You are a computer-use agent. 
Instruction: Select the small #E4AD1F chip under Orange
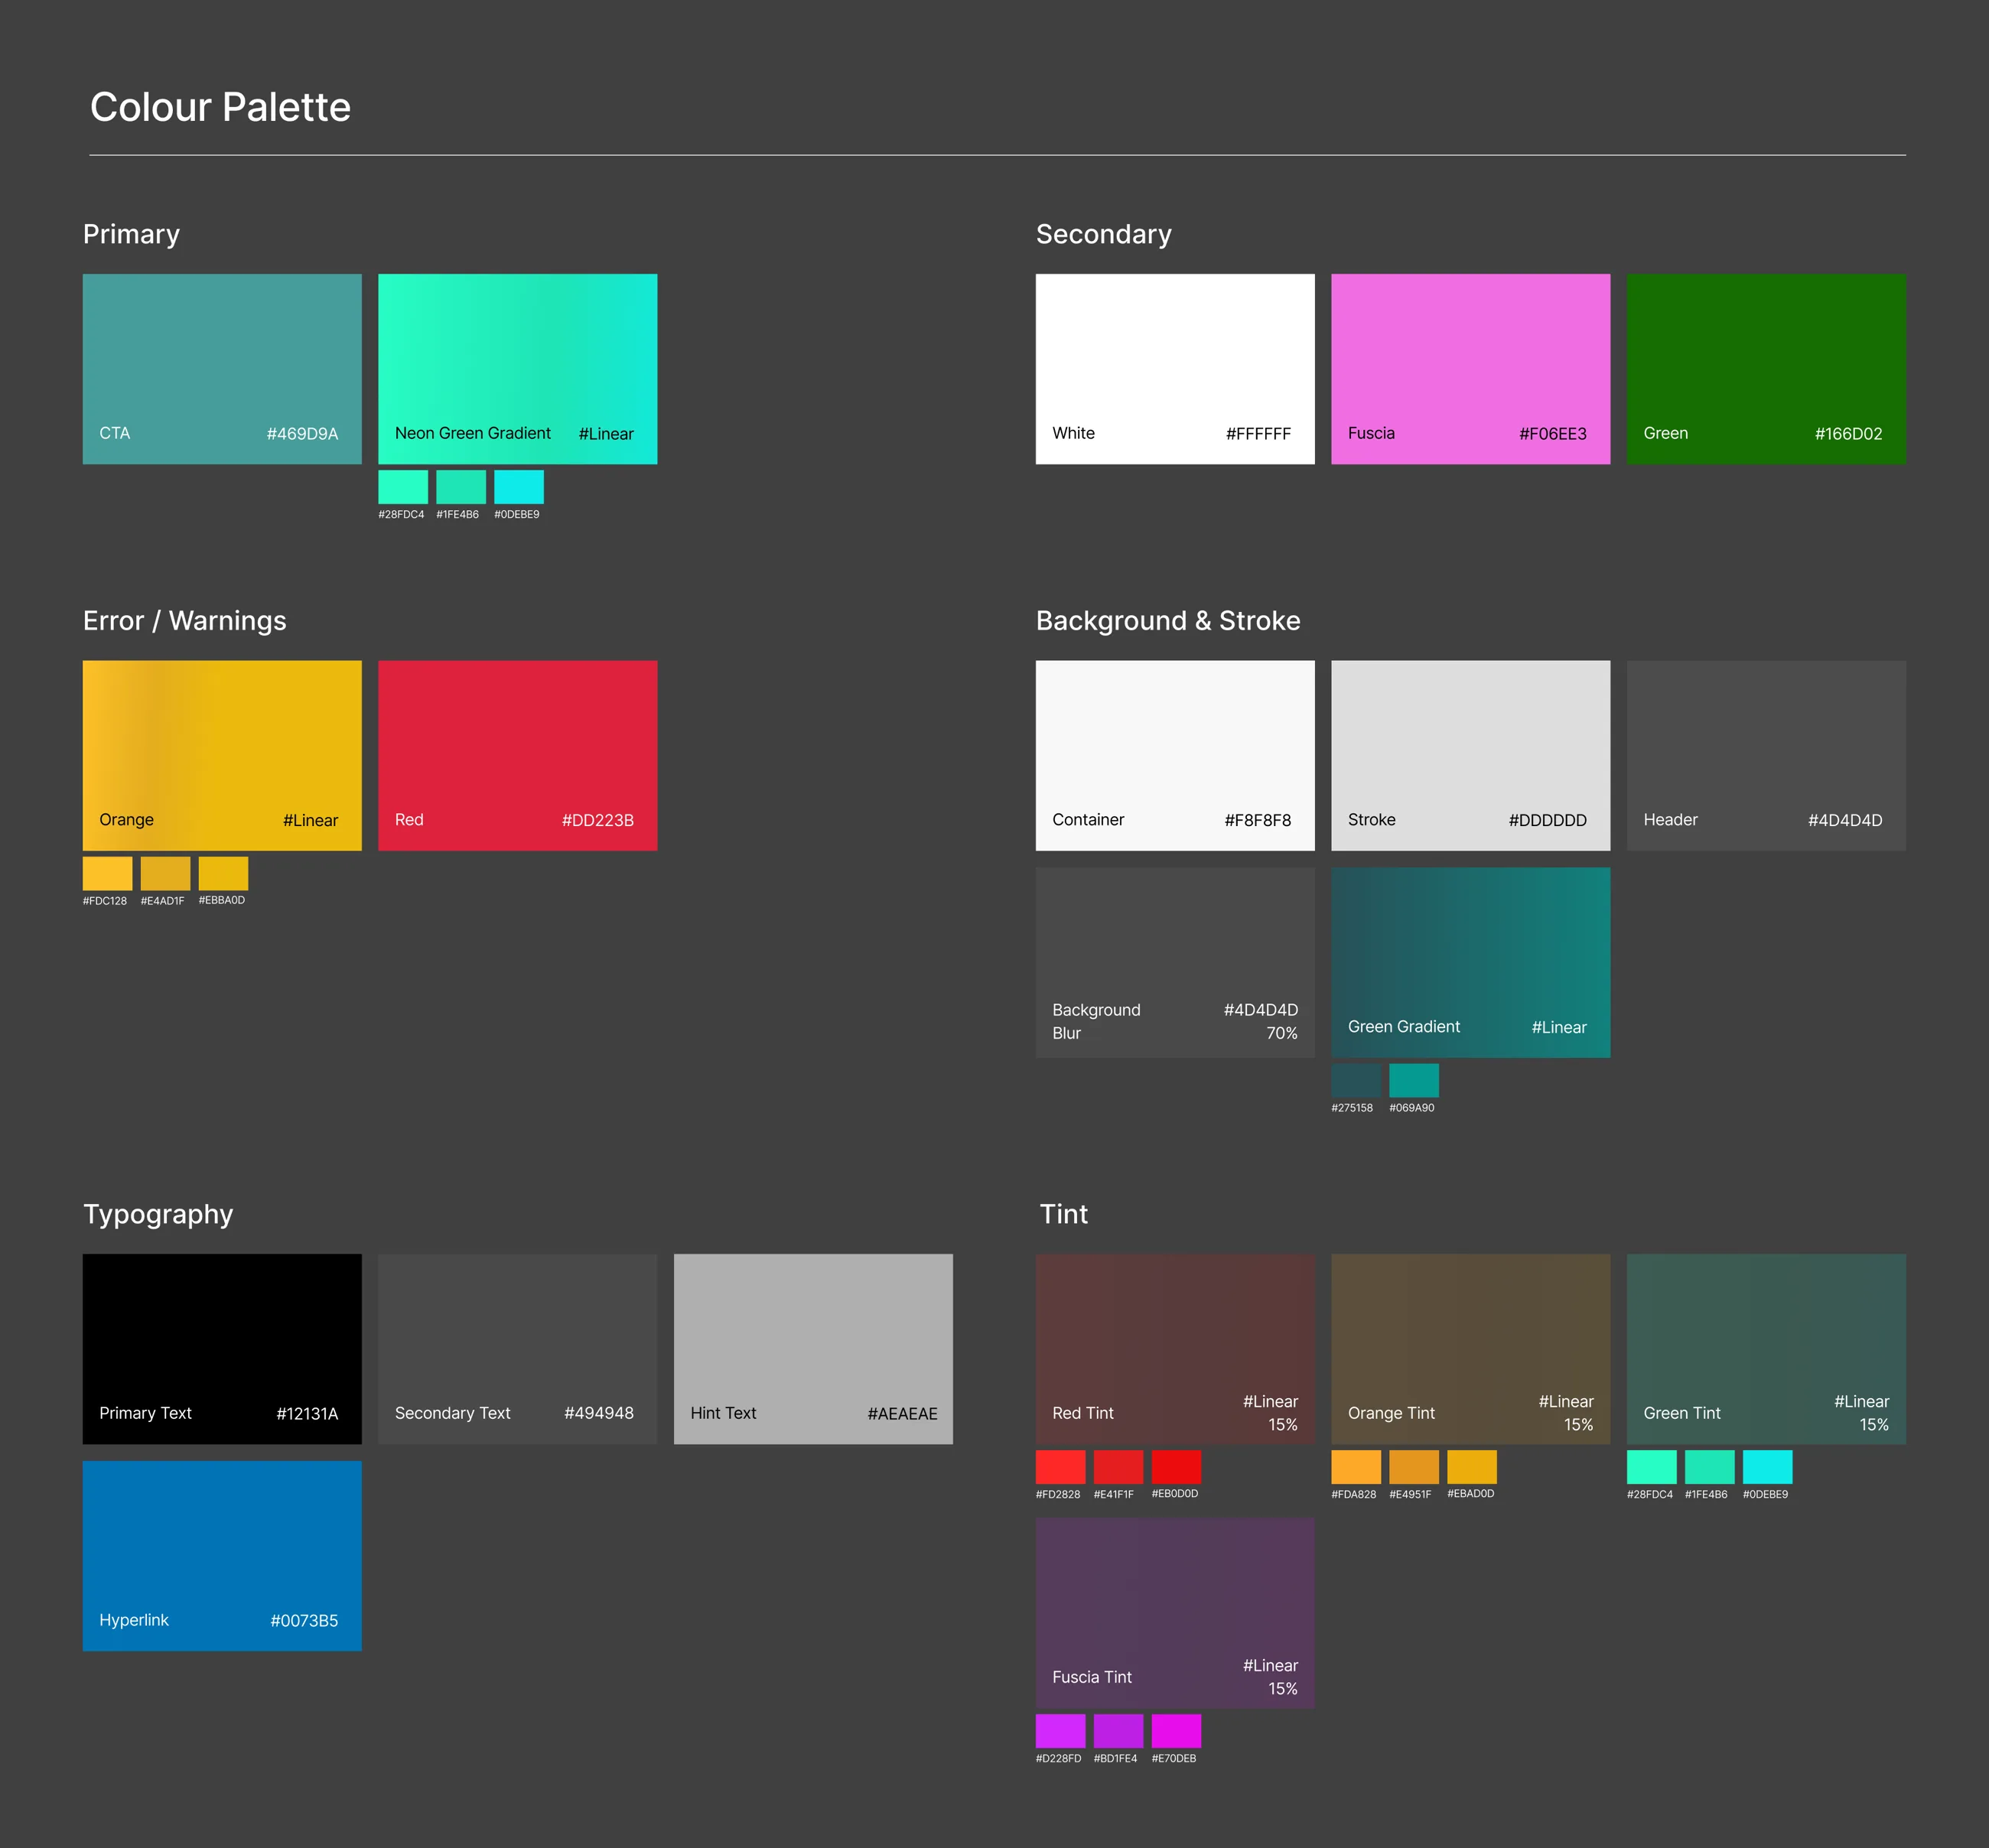coord(165,873)
